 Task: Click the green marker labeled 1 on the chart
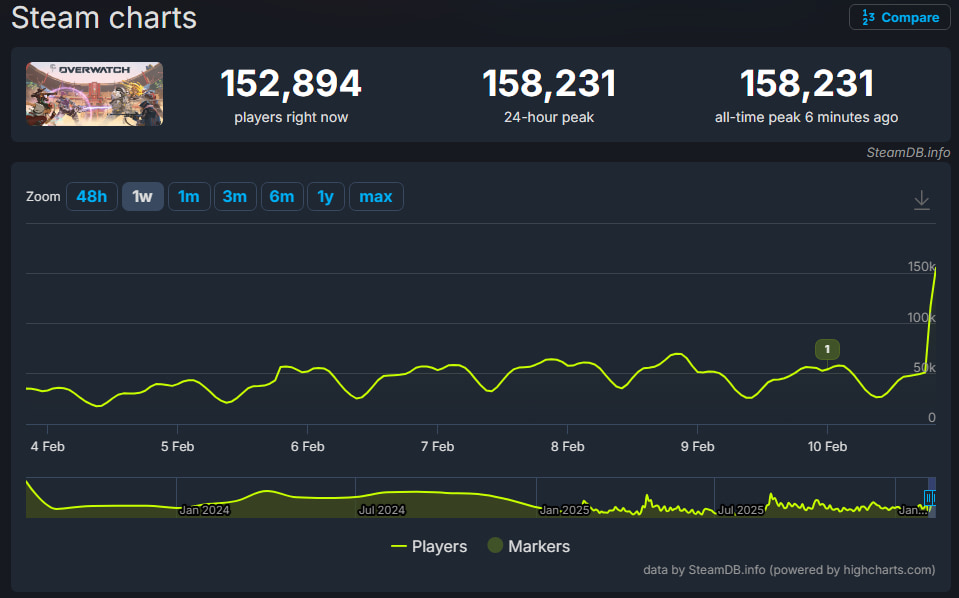pyautogui.click(x=827, y=349)
